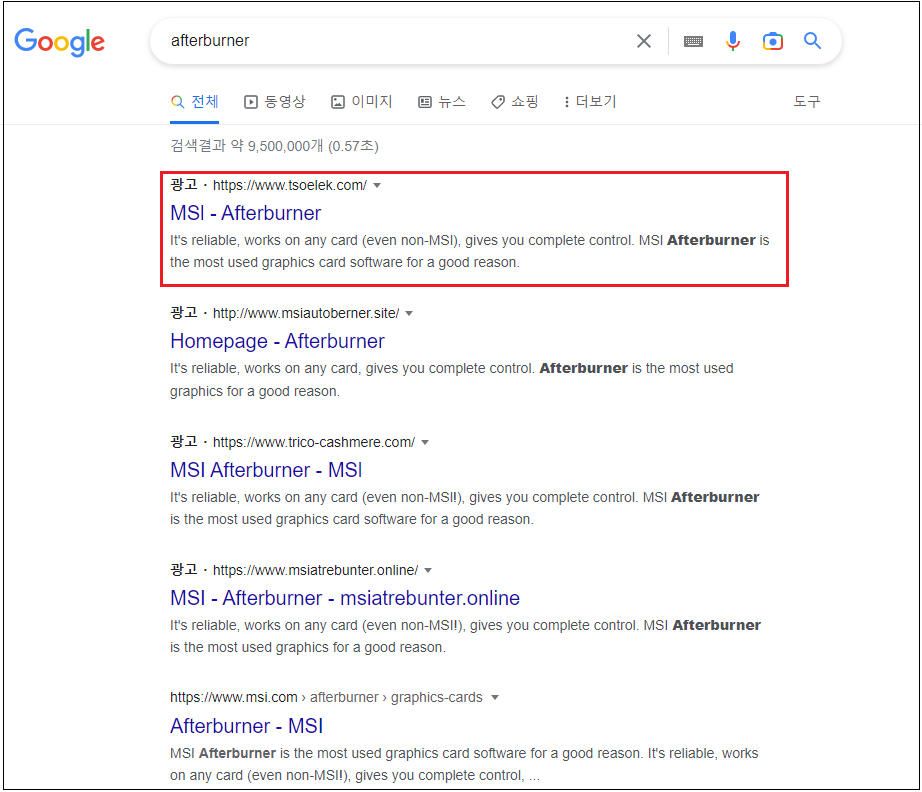Expand dropdown arrow next to tsoelek.com URL
This screenshot has width=922, height=792.
pos(378,186)
